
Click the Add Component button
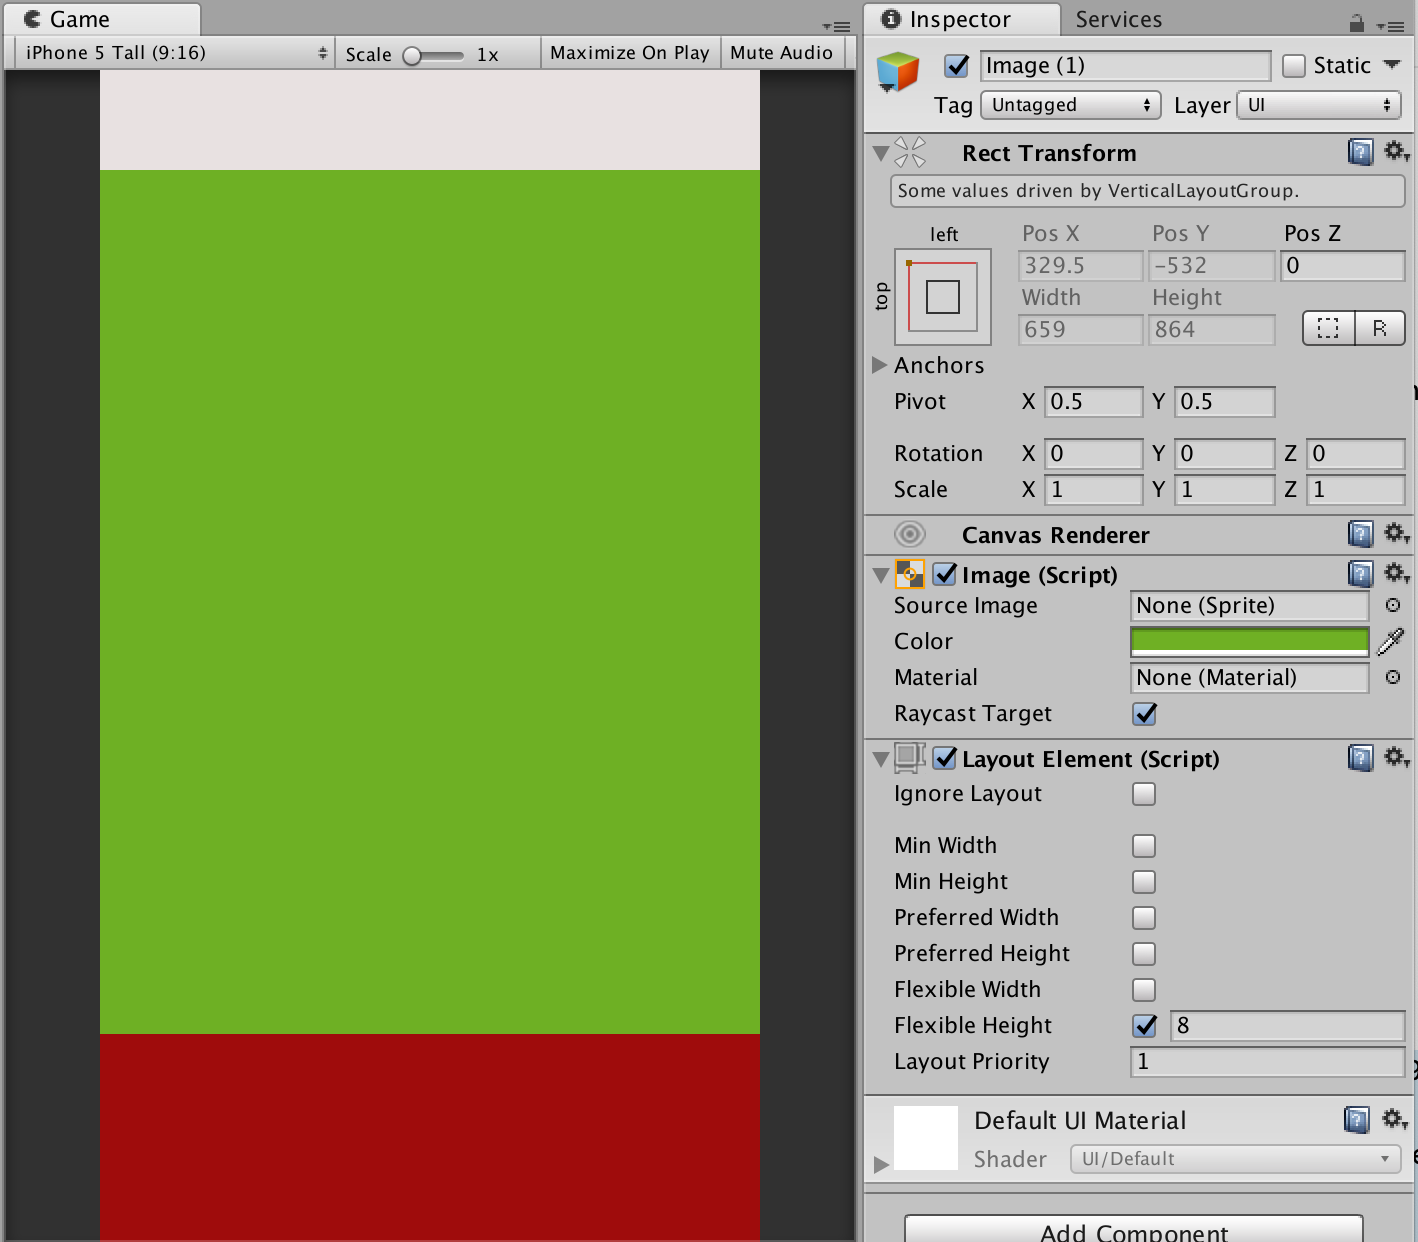(1134, 1229)
